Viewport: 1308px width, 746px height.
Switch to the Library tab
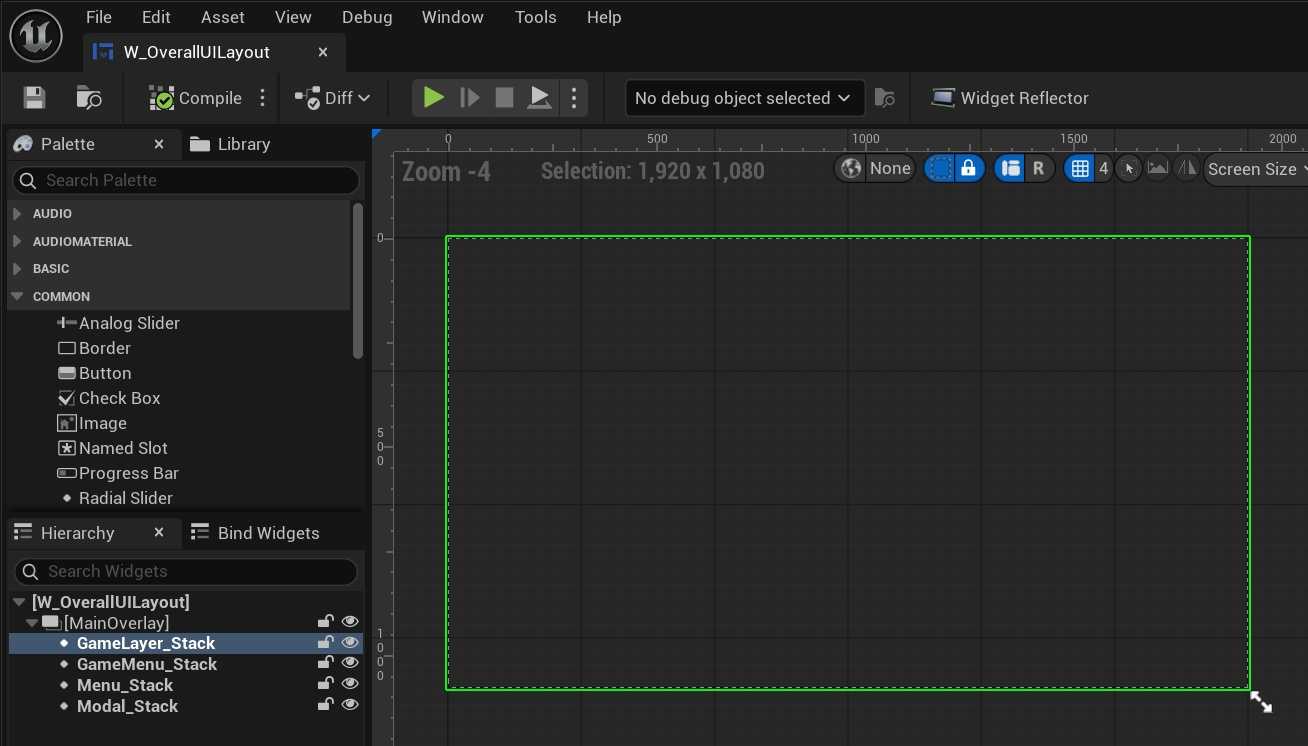click(243, 144)
